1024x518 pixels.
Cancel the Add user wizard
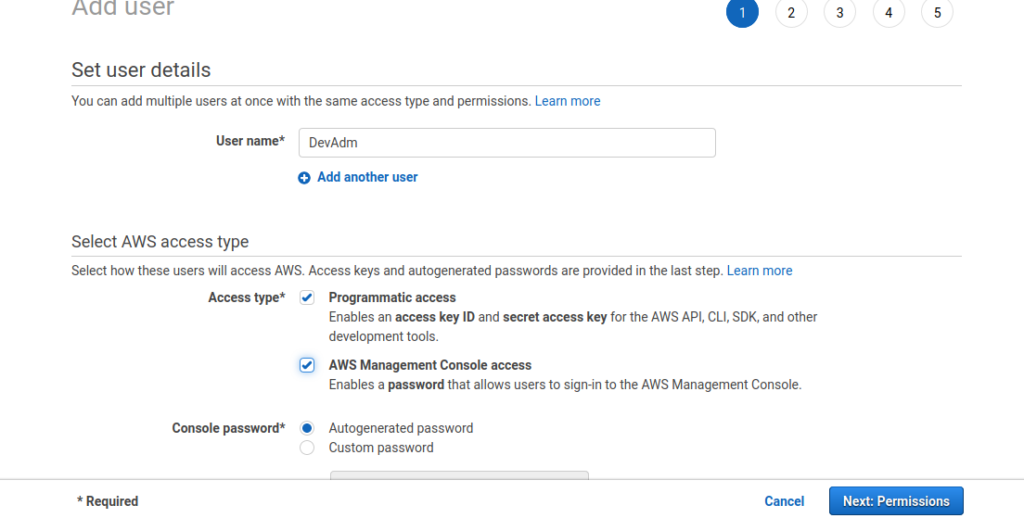pos(784,501)
